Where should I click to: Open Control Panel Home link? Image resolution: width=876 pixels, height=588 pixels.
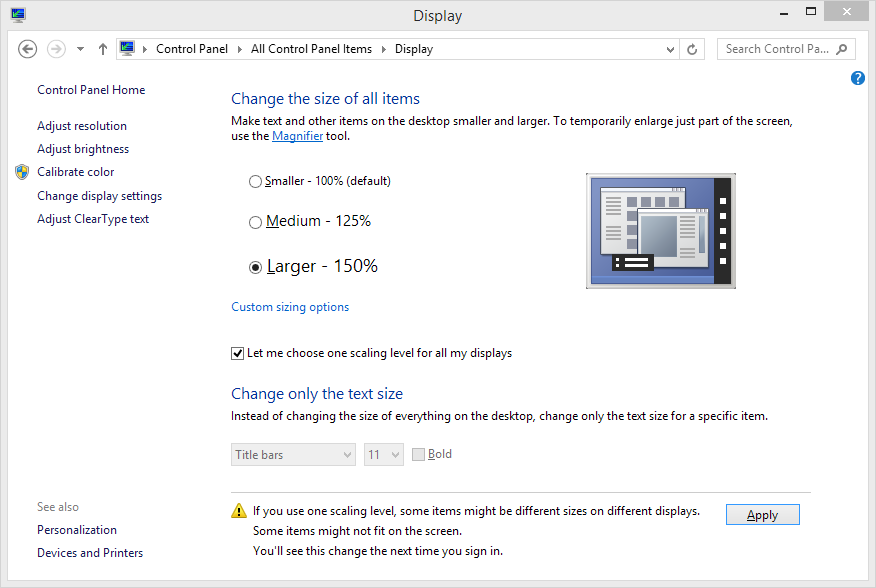[x=91, y=90]
